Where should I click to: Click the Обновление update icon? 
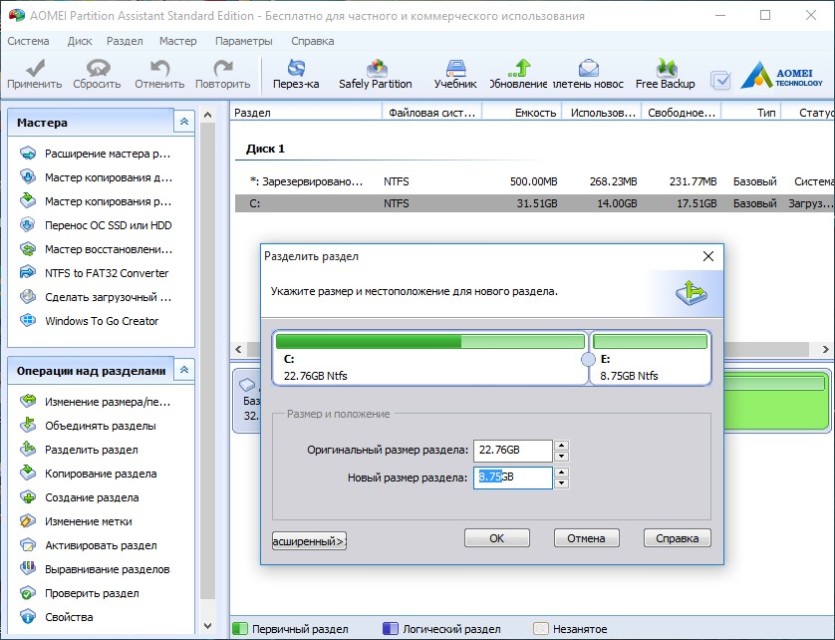518,74
